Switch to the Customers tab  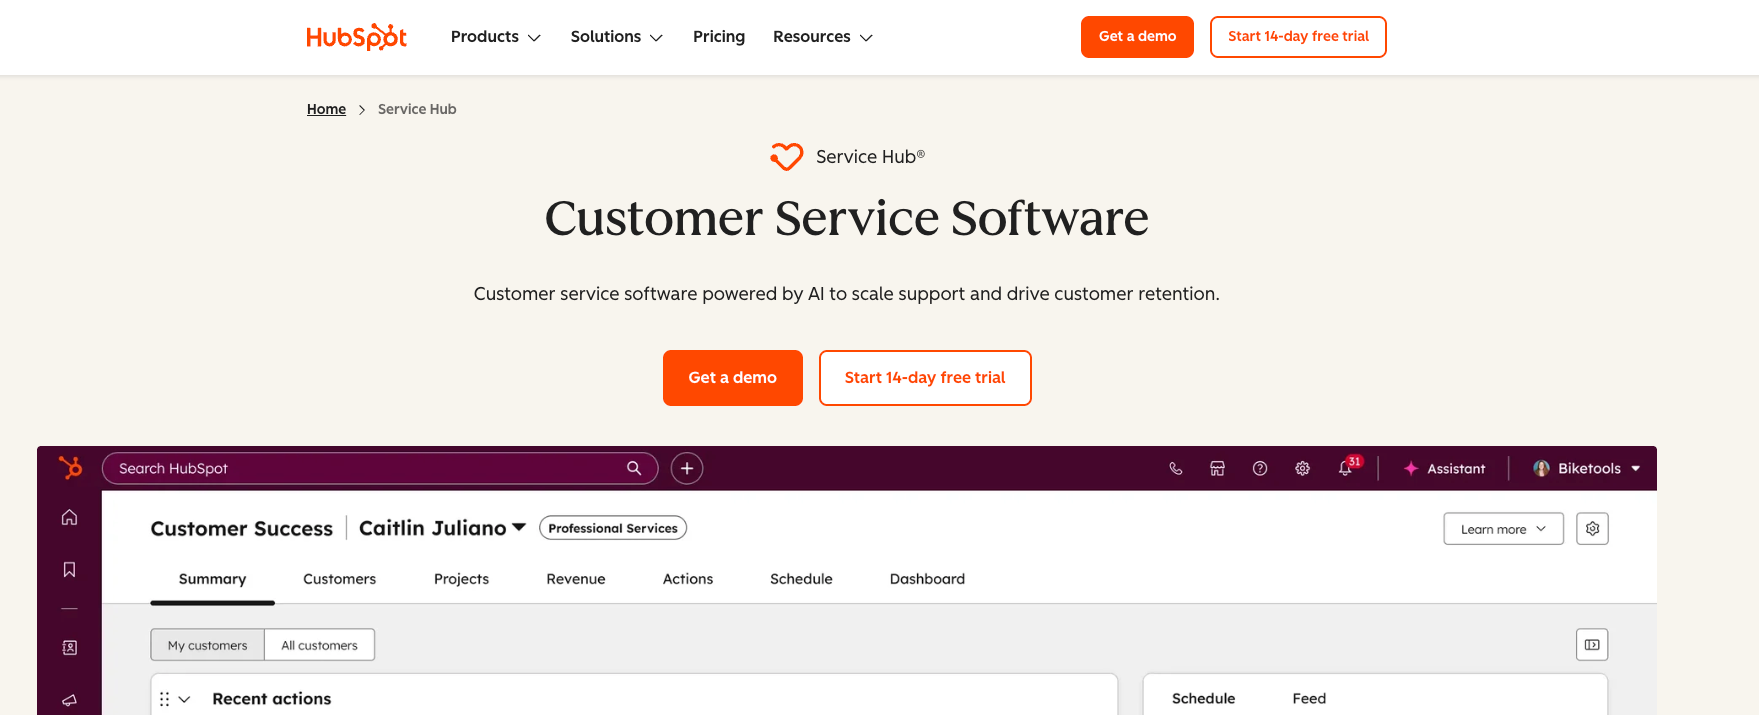(x=340, y=579)
